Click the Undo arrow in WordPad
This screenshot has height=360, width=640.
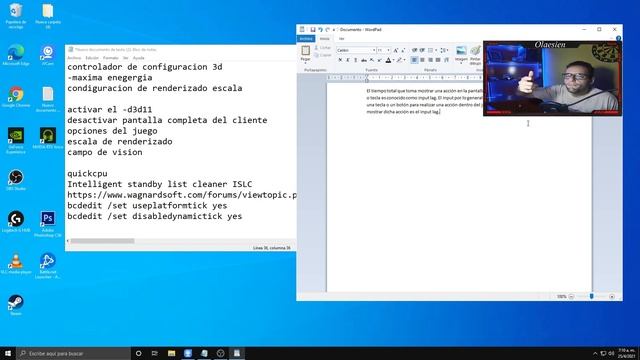[320, 30]
